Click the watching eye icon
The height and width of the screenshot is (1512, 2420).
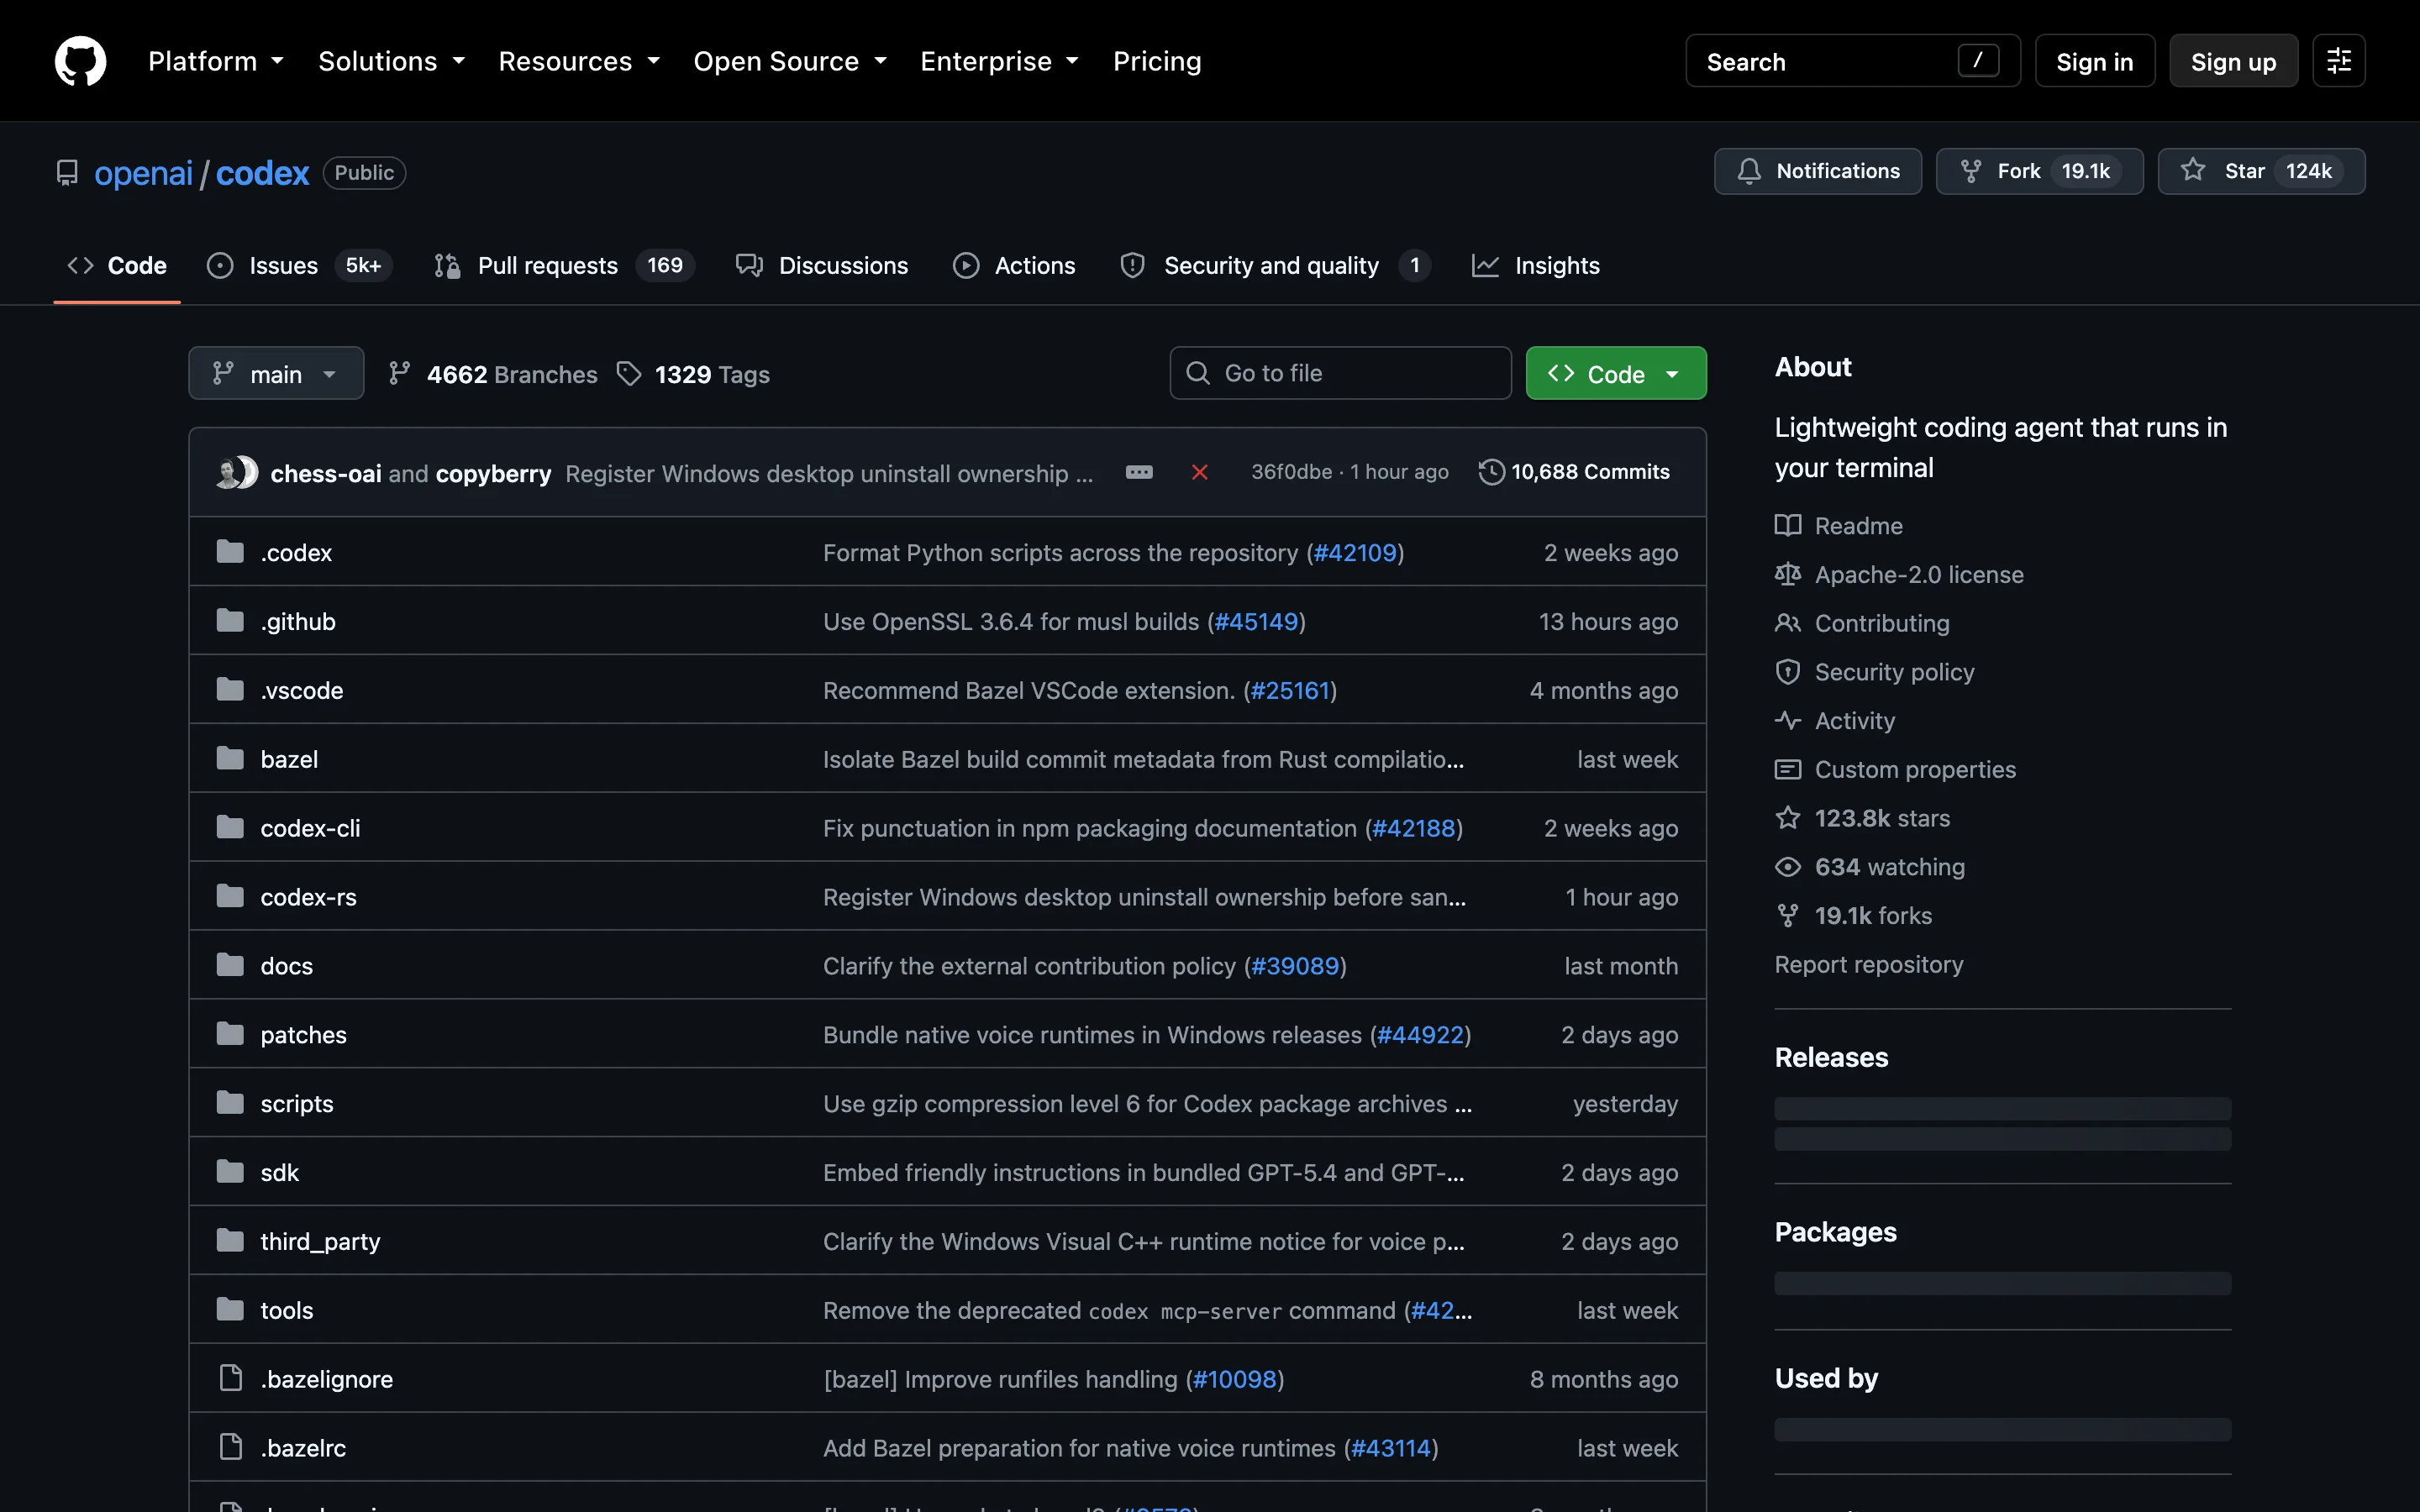click(x=1787, y=867)
